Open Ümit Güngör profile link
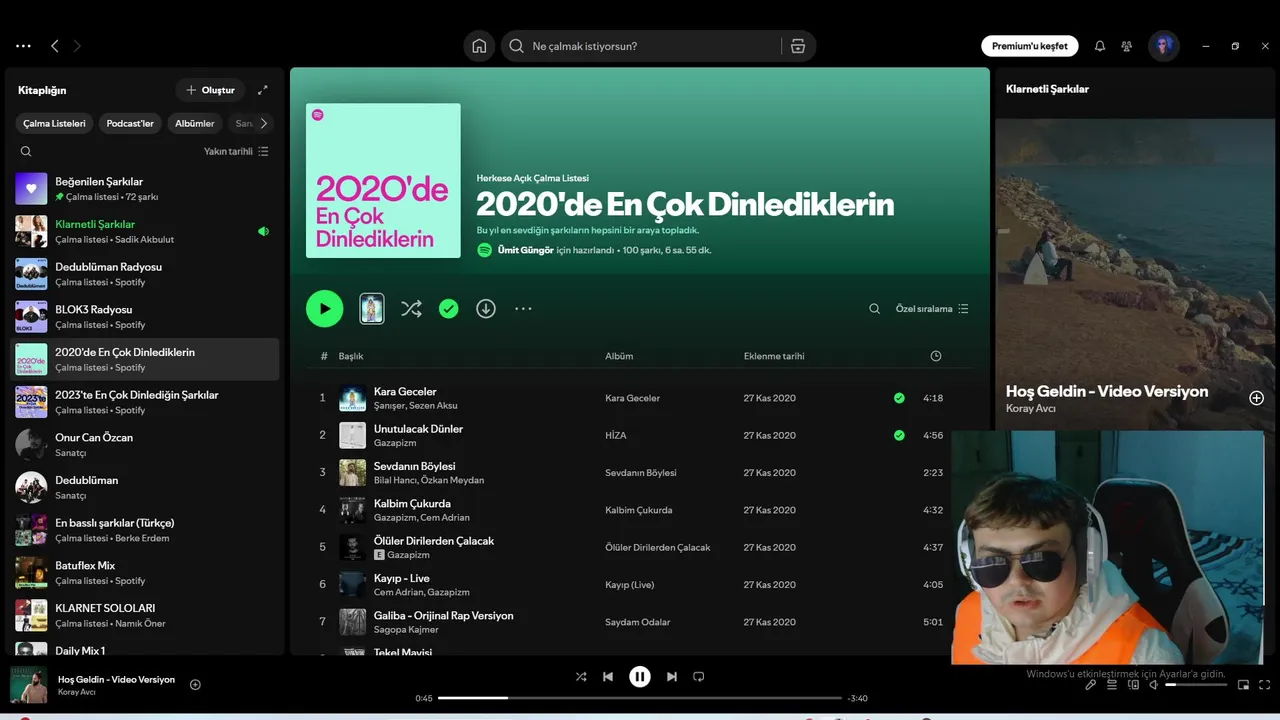 pos(525,250)
